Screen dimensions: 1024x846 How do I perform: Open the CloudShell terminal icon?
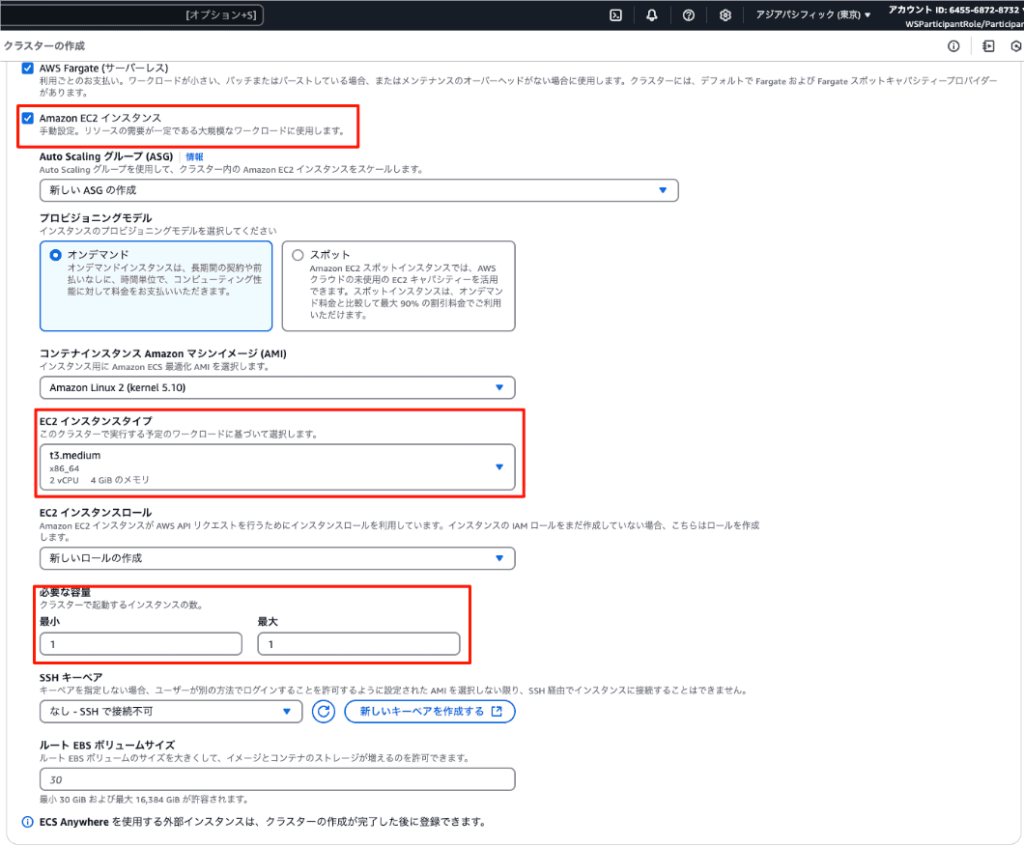(x=618, y=15)
